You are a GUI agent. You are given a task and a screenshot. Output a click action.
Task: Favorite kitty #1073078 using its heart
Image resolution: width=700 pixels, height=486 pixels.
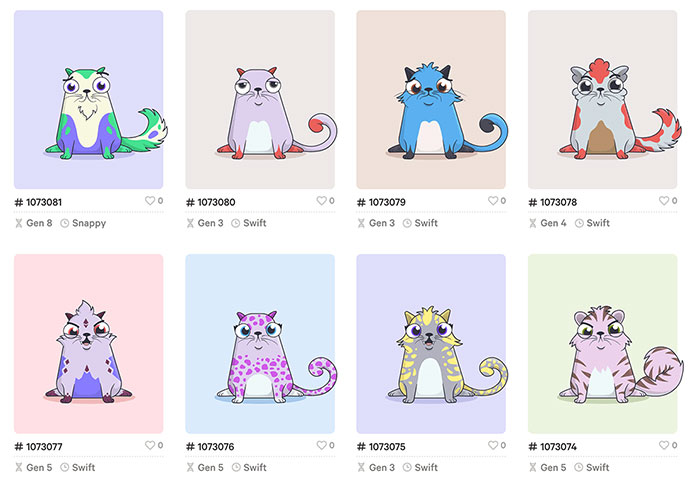(x=664, y=201)
